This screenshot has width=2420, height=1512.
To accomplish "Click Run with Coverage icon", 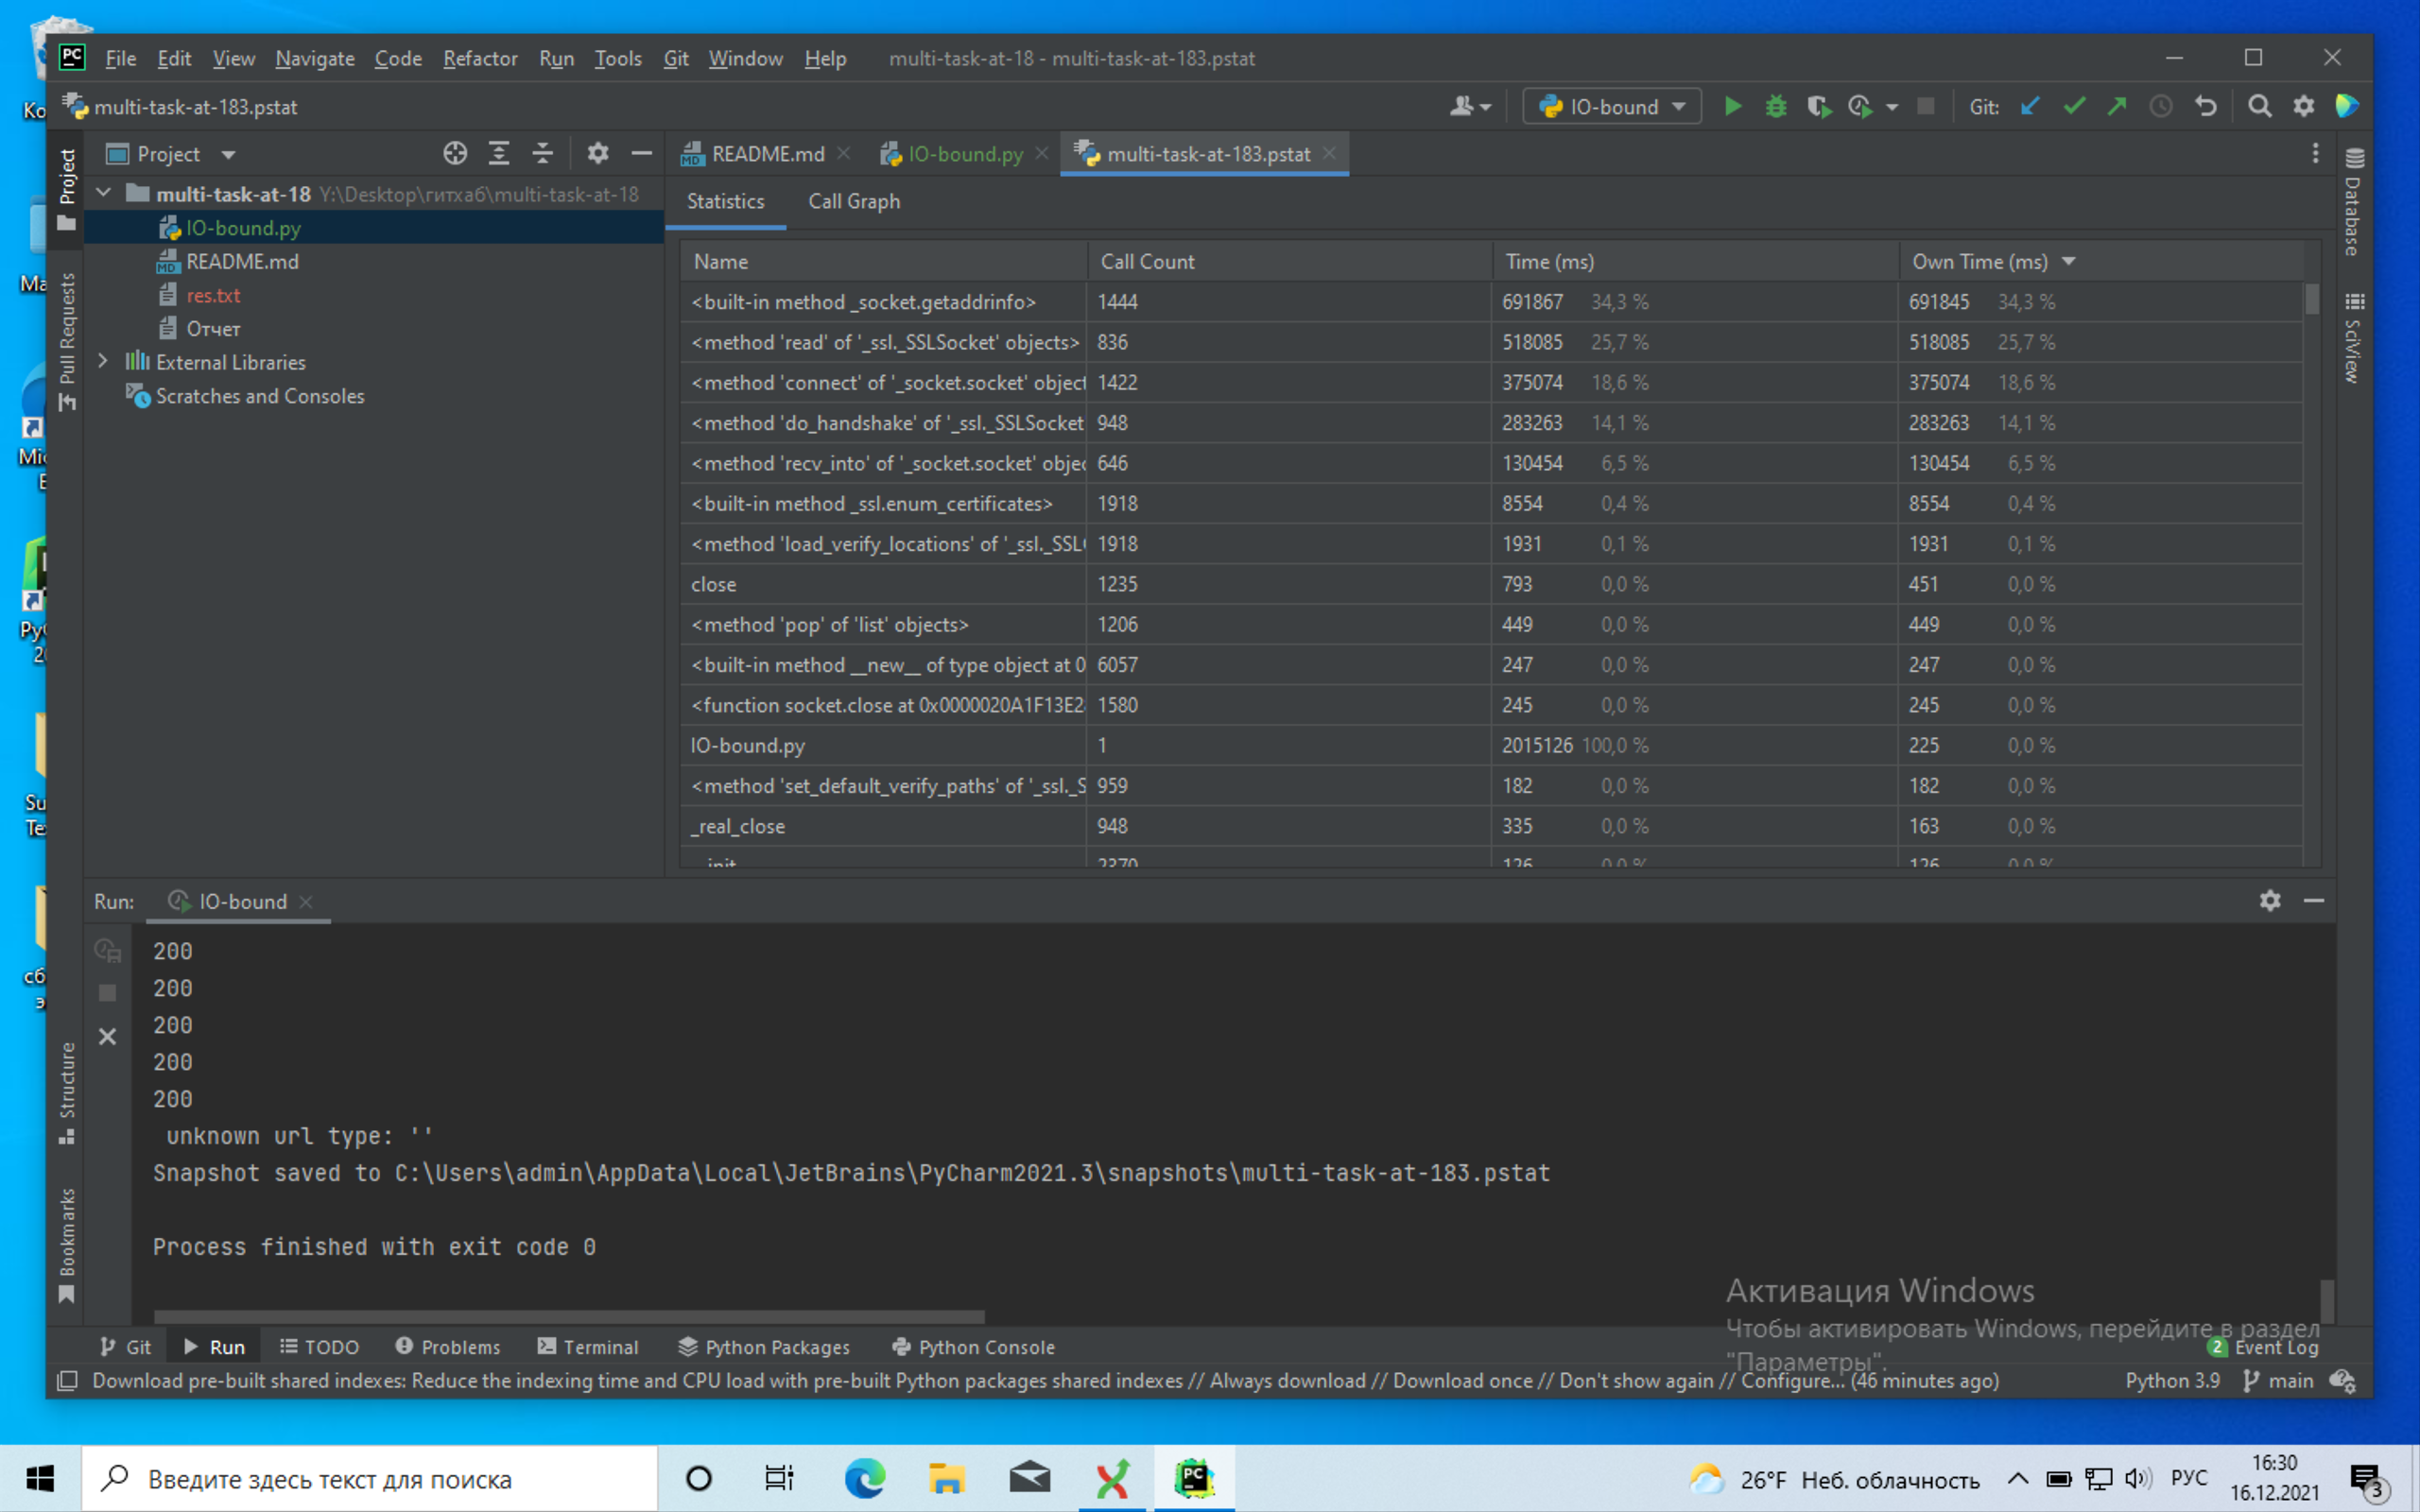I will [x=1819, y=106].
